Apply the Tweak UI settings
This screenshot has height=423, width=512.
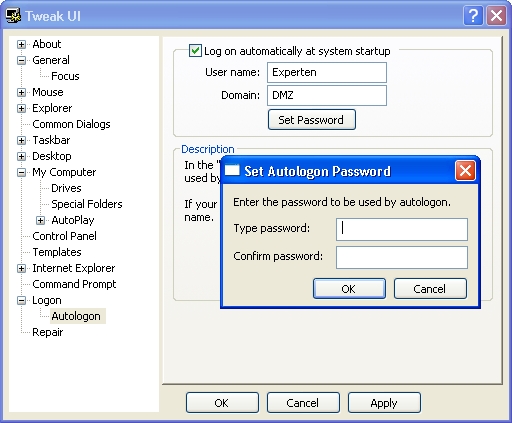click(x=384, y=403)
